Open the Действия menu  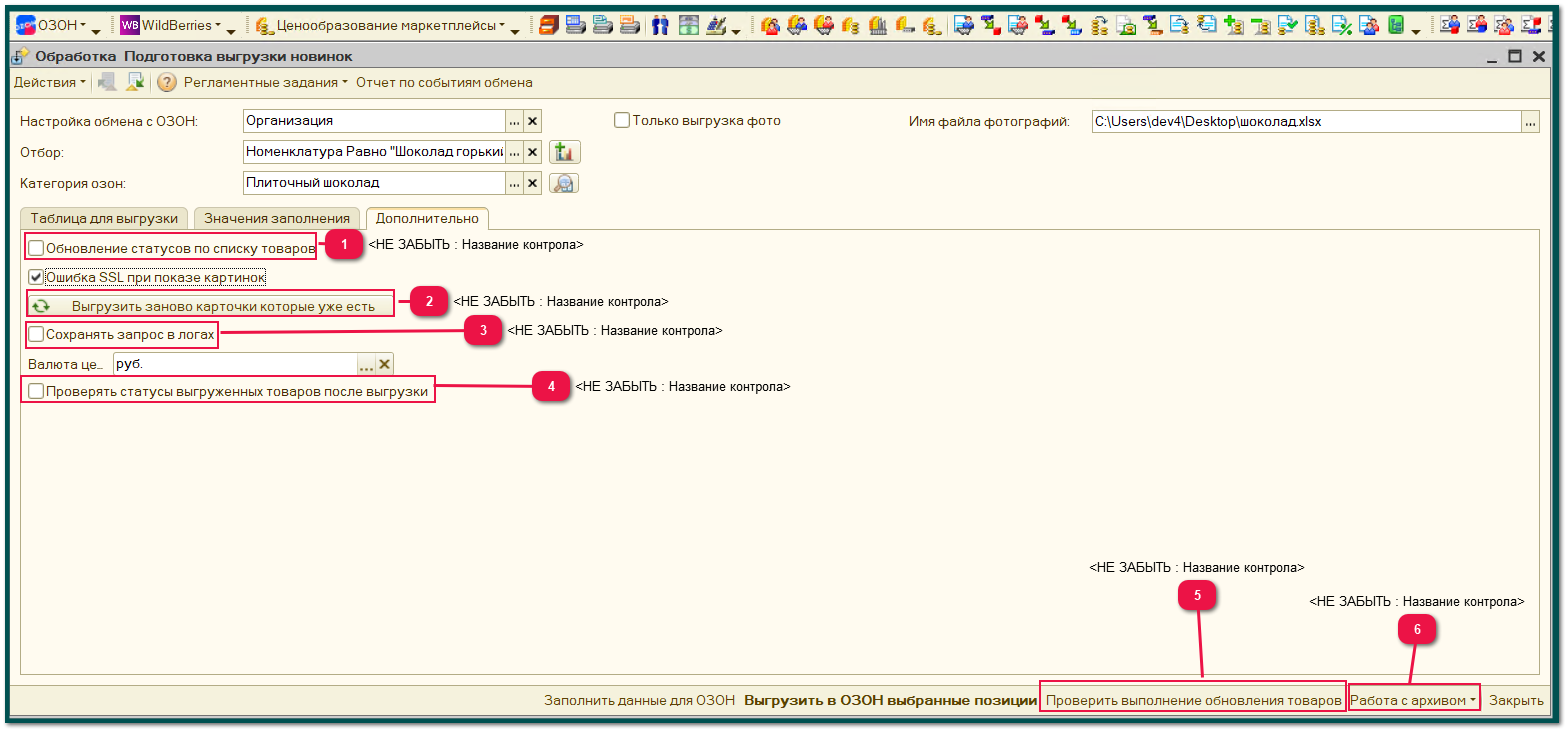(x=49, y=82)
